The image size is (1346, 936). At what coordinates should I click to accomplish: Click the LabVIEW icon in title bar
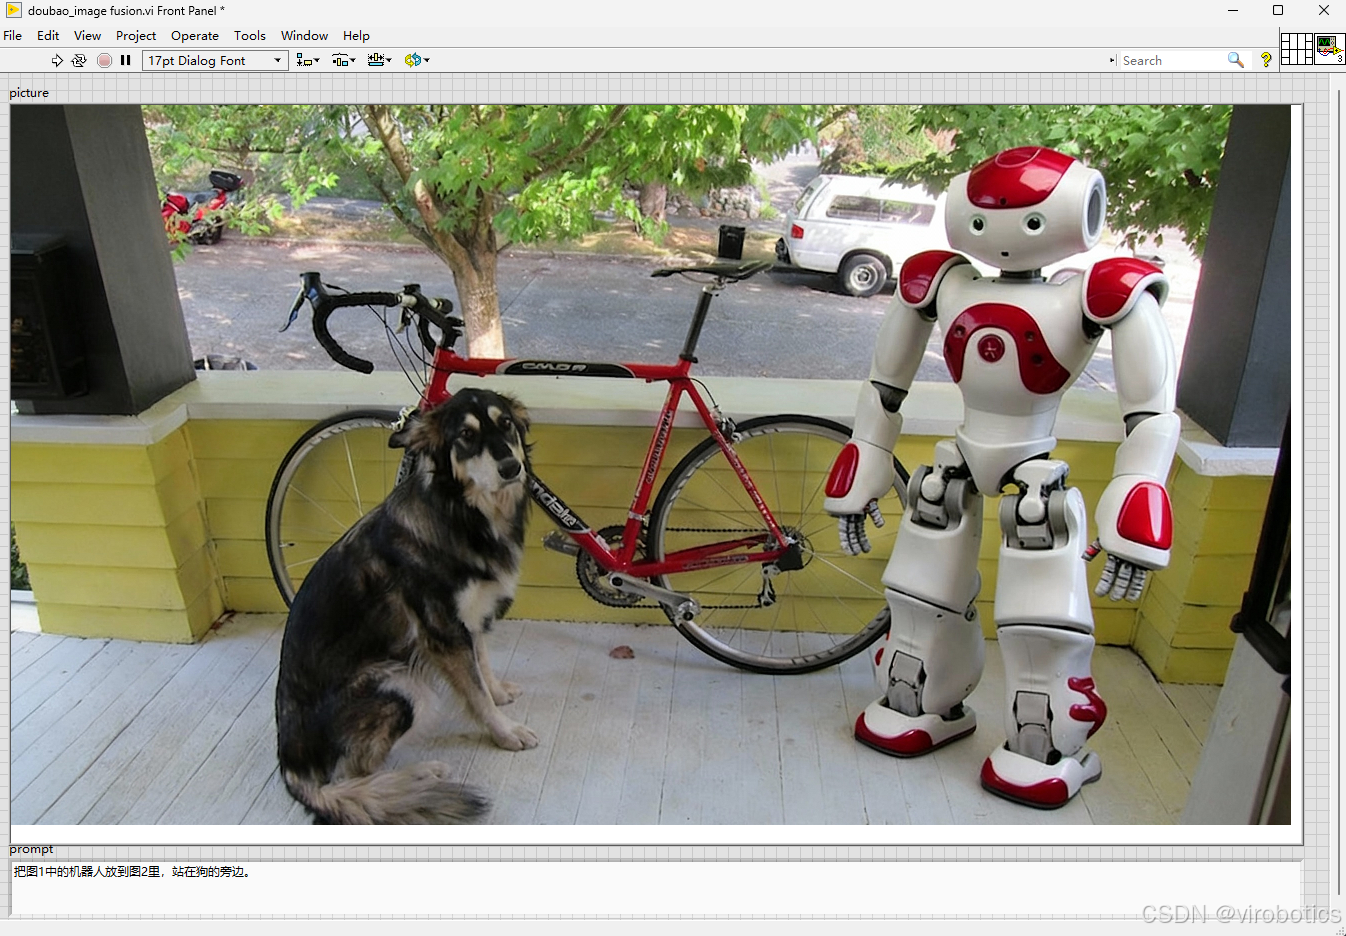[x=13, y=10]
